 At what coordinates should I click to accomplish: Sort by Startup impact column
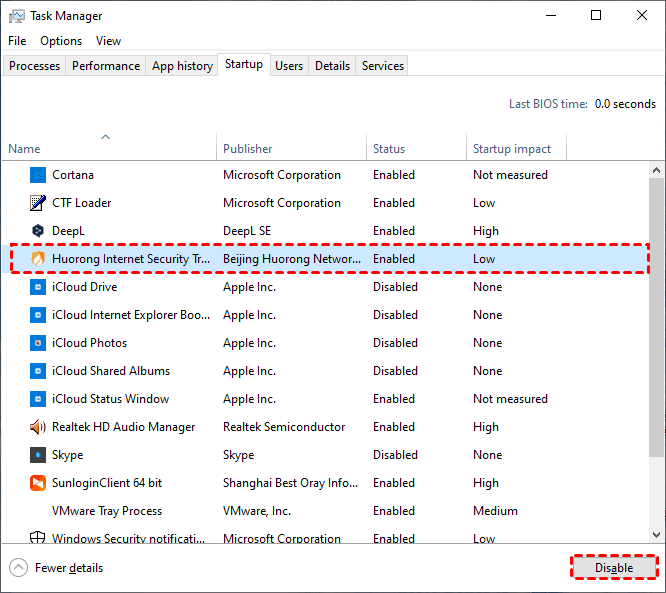coord(512,149)
